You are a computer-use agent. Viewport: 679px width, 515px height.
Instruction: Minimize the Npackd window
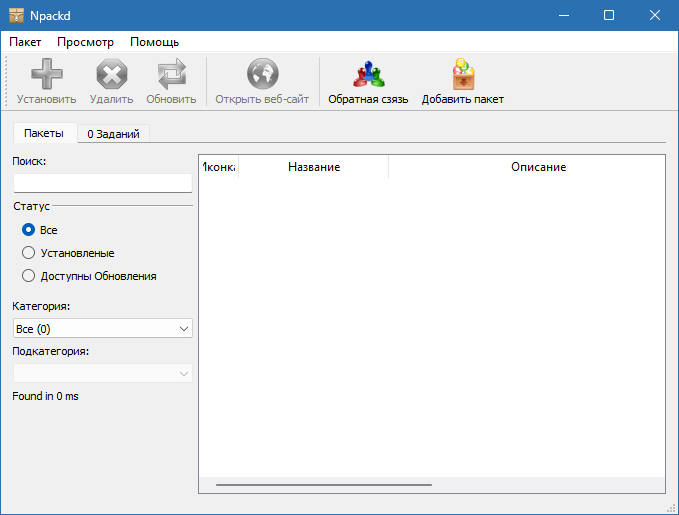coord(564,16)
